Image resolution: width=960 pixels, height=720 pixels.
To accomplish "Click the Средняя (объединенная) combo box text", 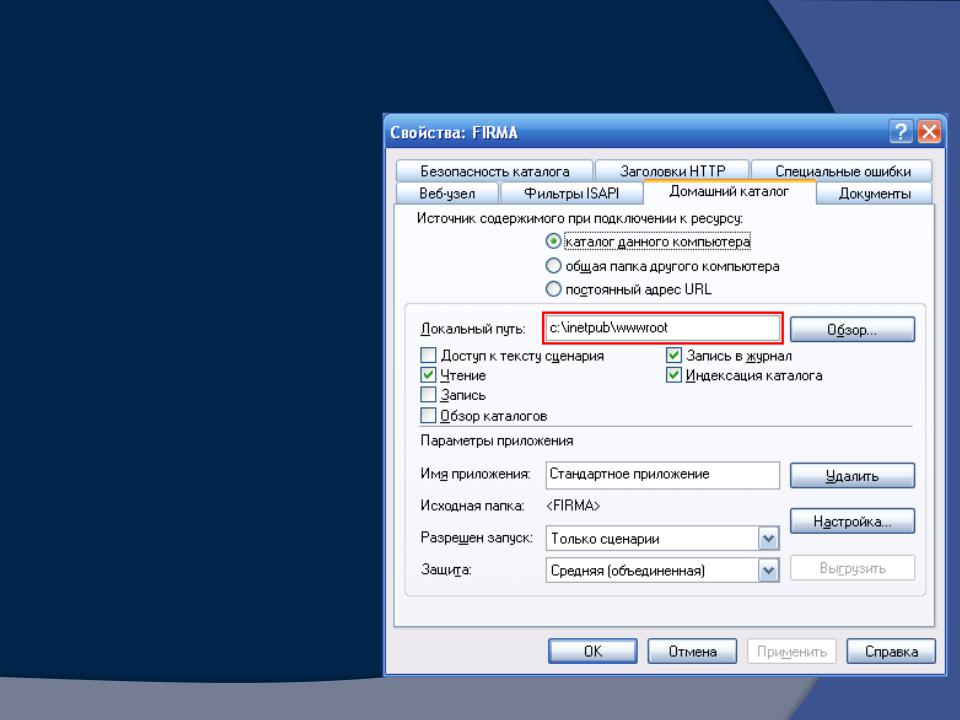I will click(x=628, y=571).
